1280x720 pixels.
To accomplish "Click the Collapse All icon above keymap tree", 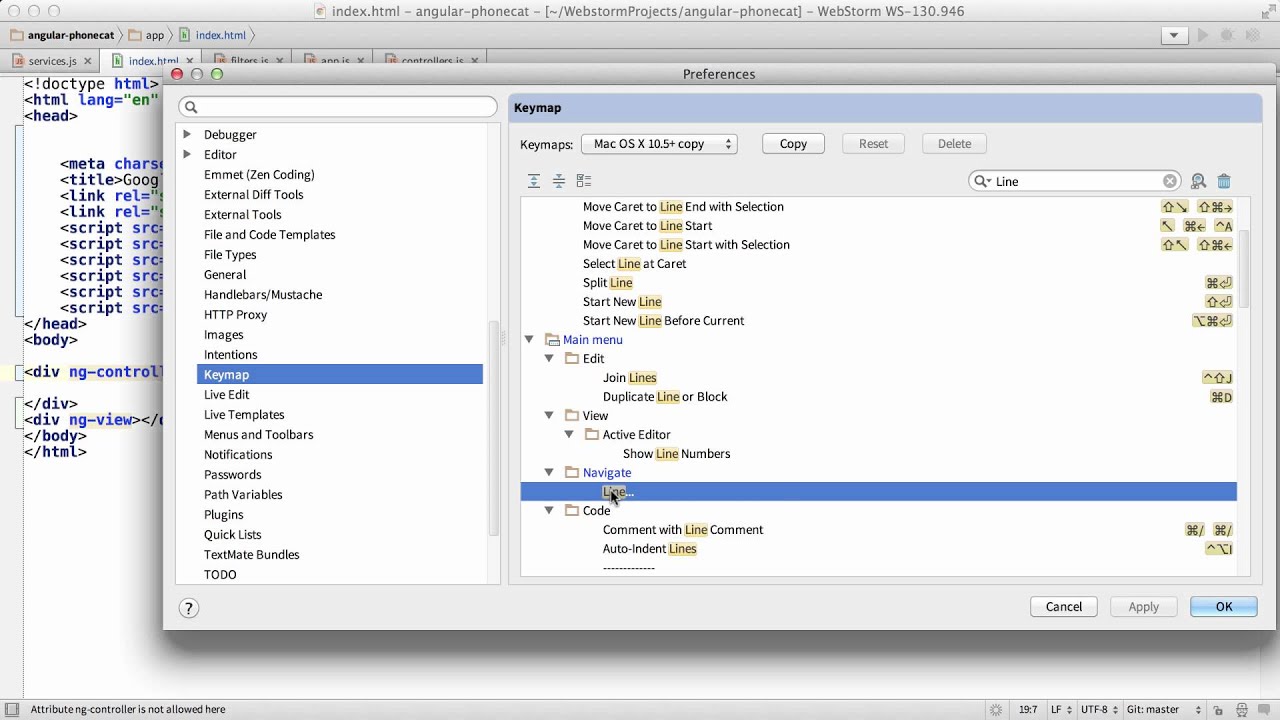I will point(559,181).
